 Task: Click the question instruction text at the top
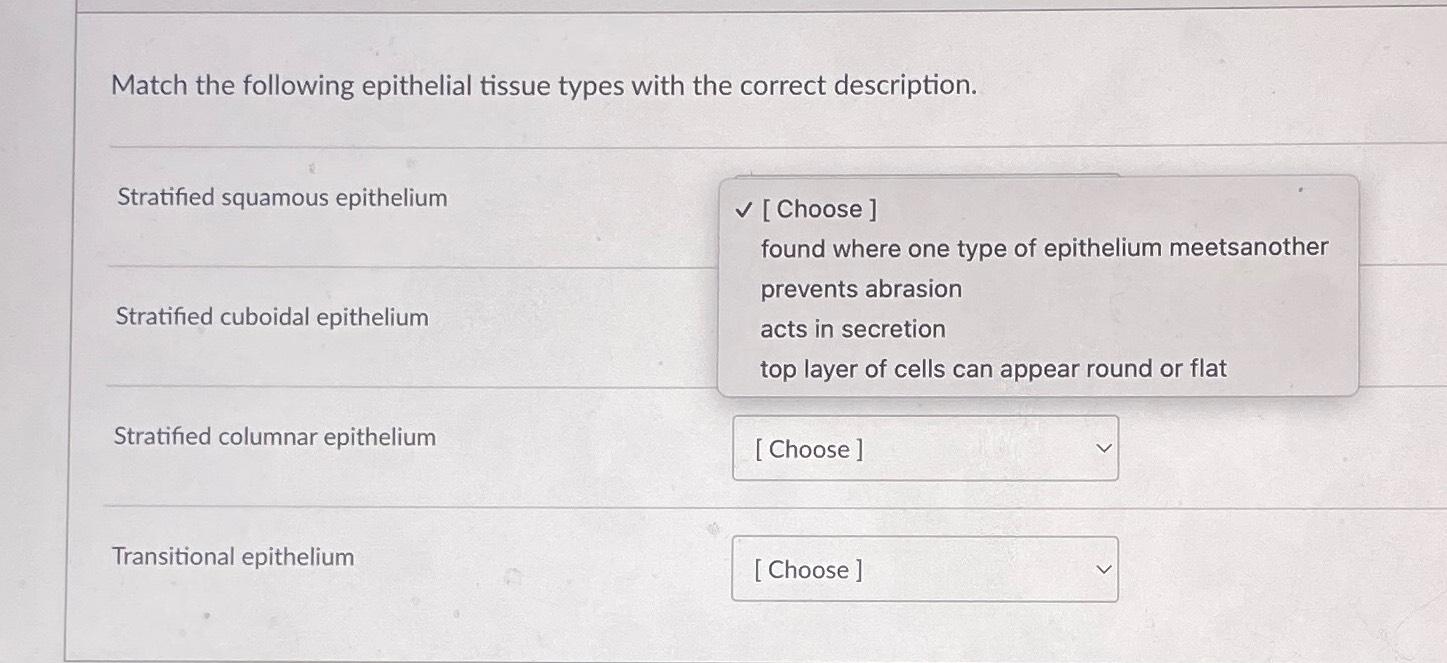point(545,86)
